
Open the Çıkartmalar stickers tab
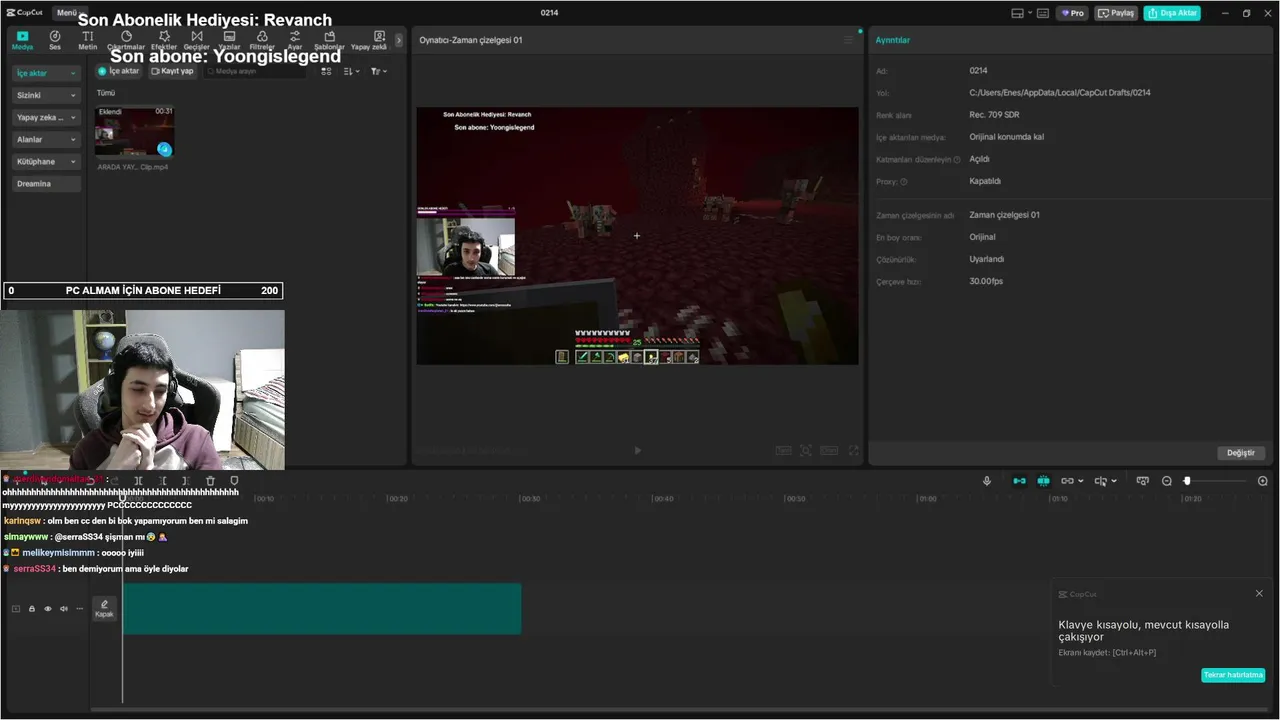click(126, 40)
